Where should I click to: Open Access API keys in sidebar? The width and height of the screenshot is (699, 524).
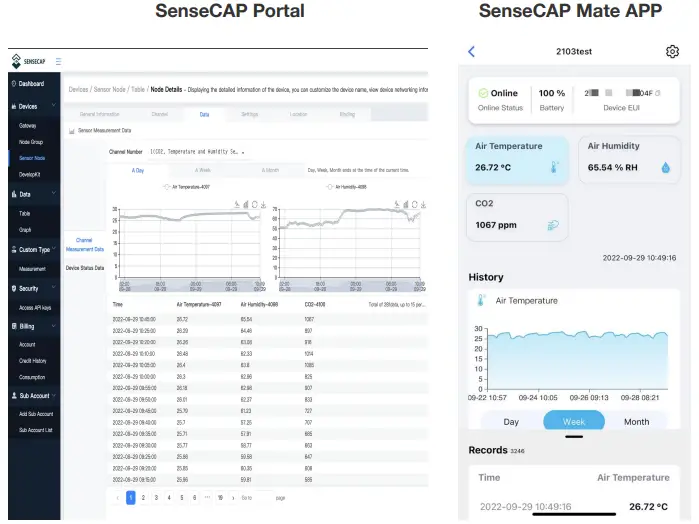[35, 308]
